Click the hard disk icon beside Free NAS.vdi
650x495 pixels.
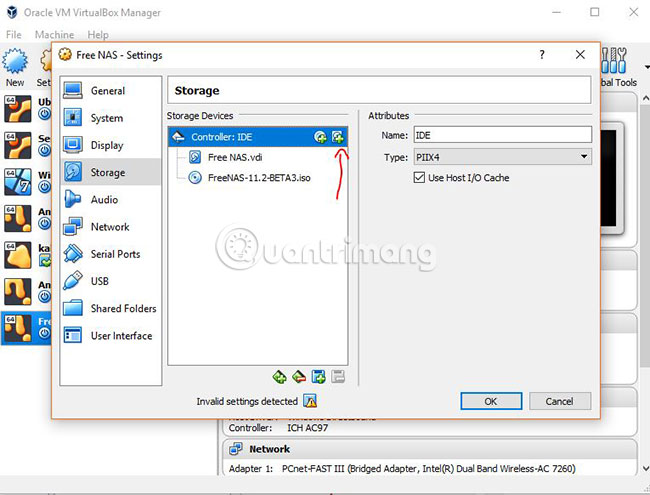tap(195, 157)
